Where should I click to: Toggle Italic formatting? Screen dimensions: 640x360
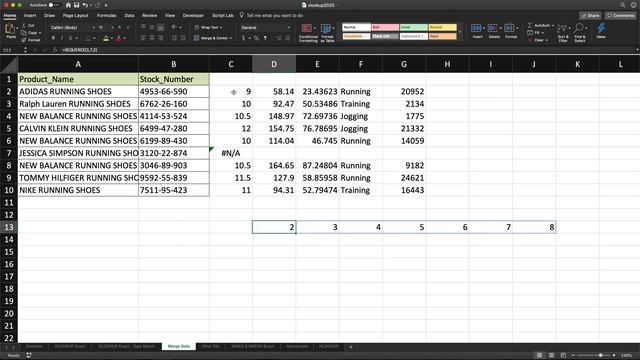coord(62,38)
